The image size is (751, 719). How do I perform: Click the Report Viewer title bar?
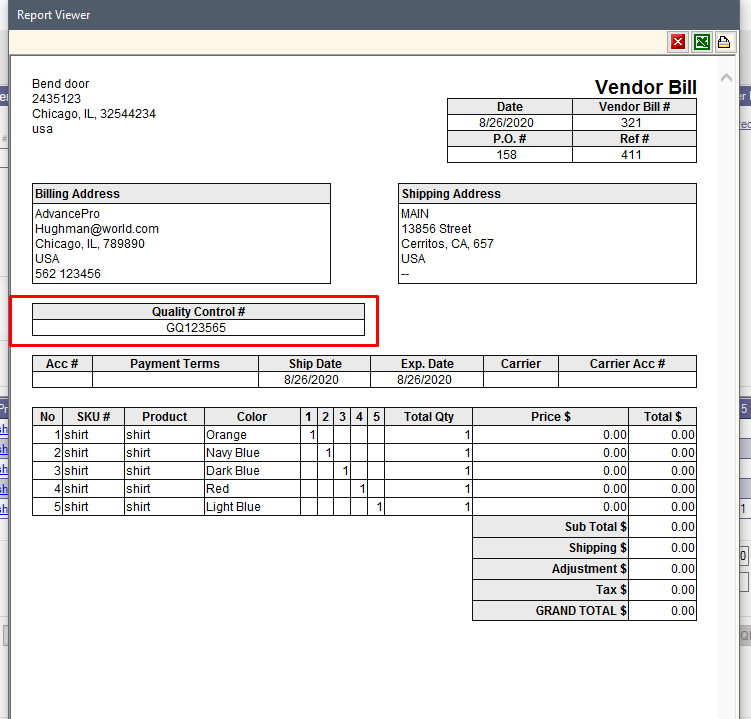(x=300, y=15)
